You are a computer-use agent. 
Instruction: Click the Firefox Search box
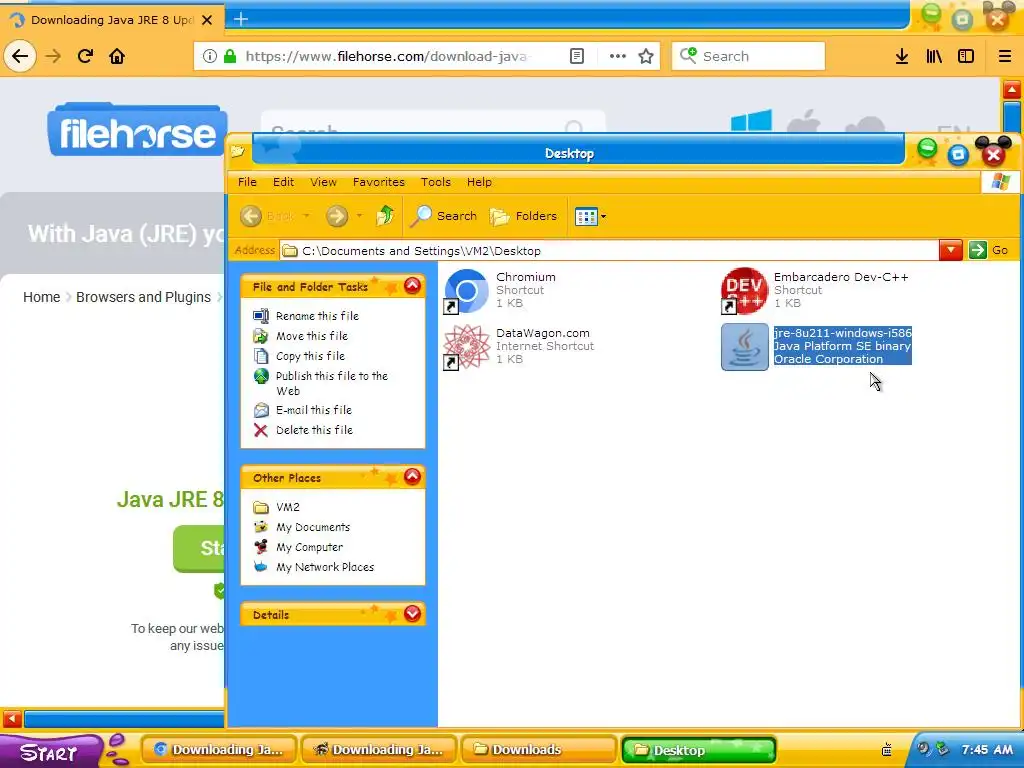748,56
